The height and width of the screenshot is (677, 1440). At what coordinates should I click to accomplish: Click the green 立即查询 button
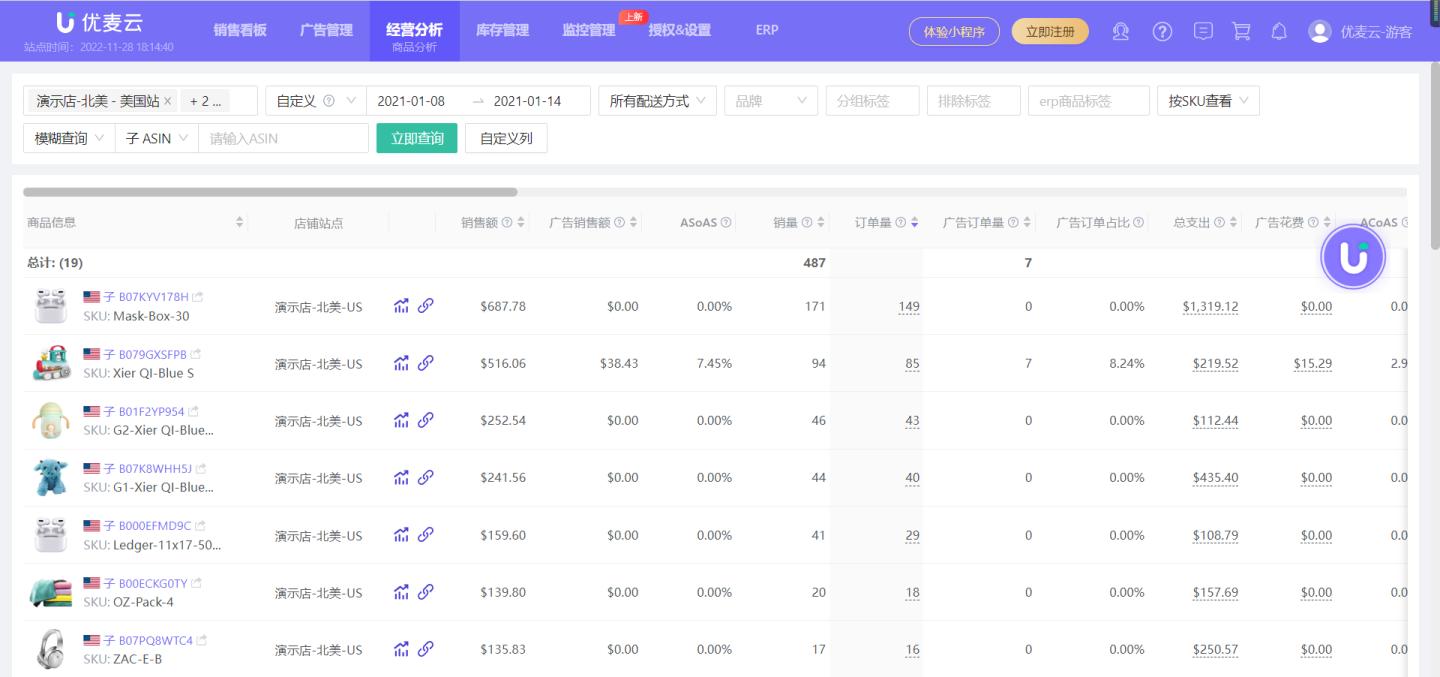[416, 138]
